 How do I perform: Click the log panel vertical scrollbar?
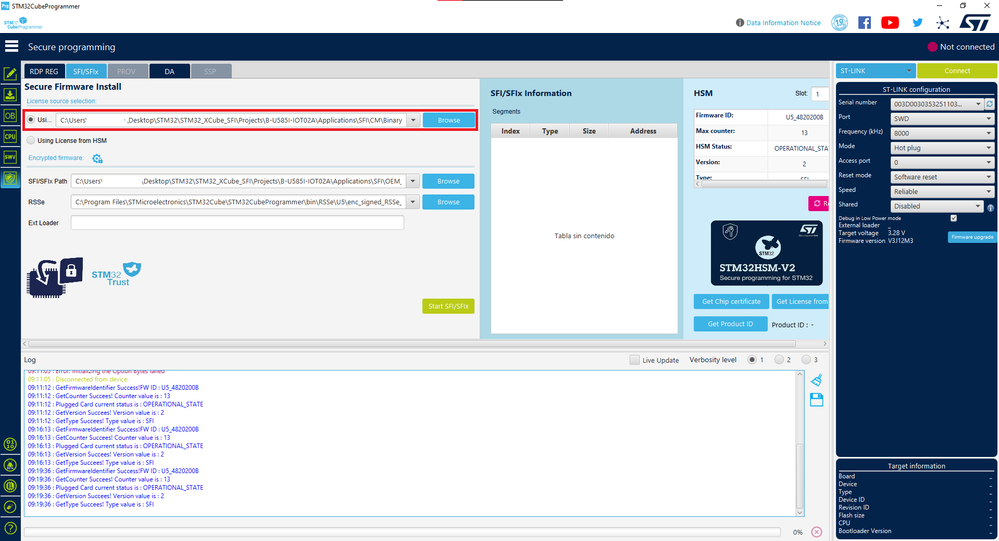coord(800,444)
